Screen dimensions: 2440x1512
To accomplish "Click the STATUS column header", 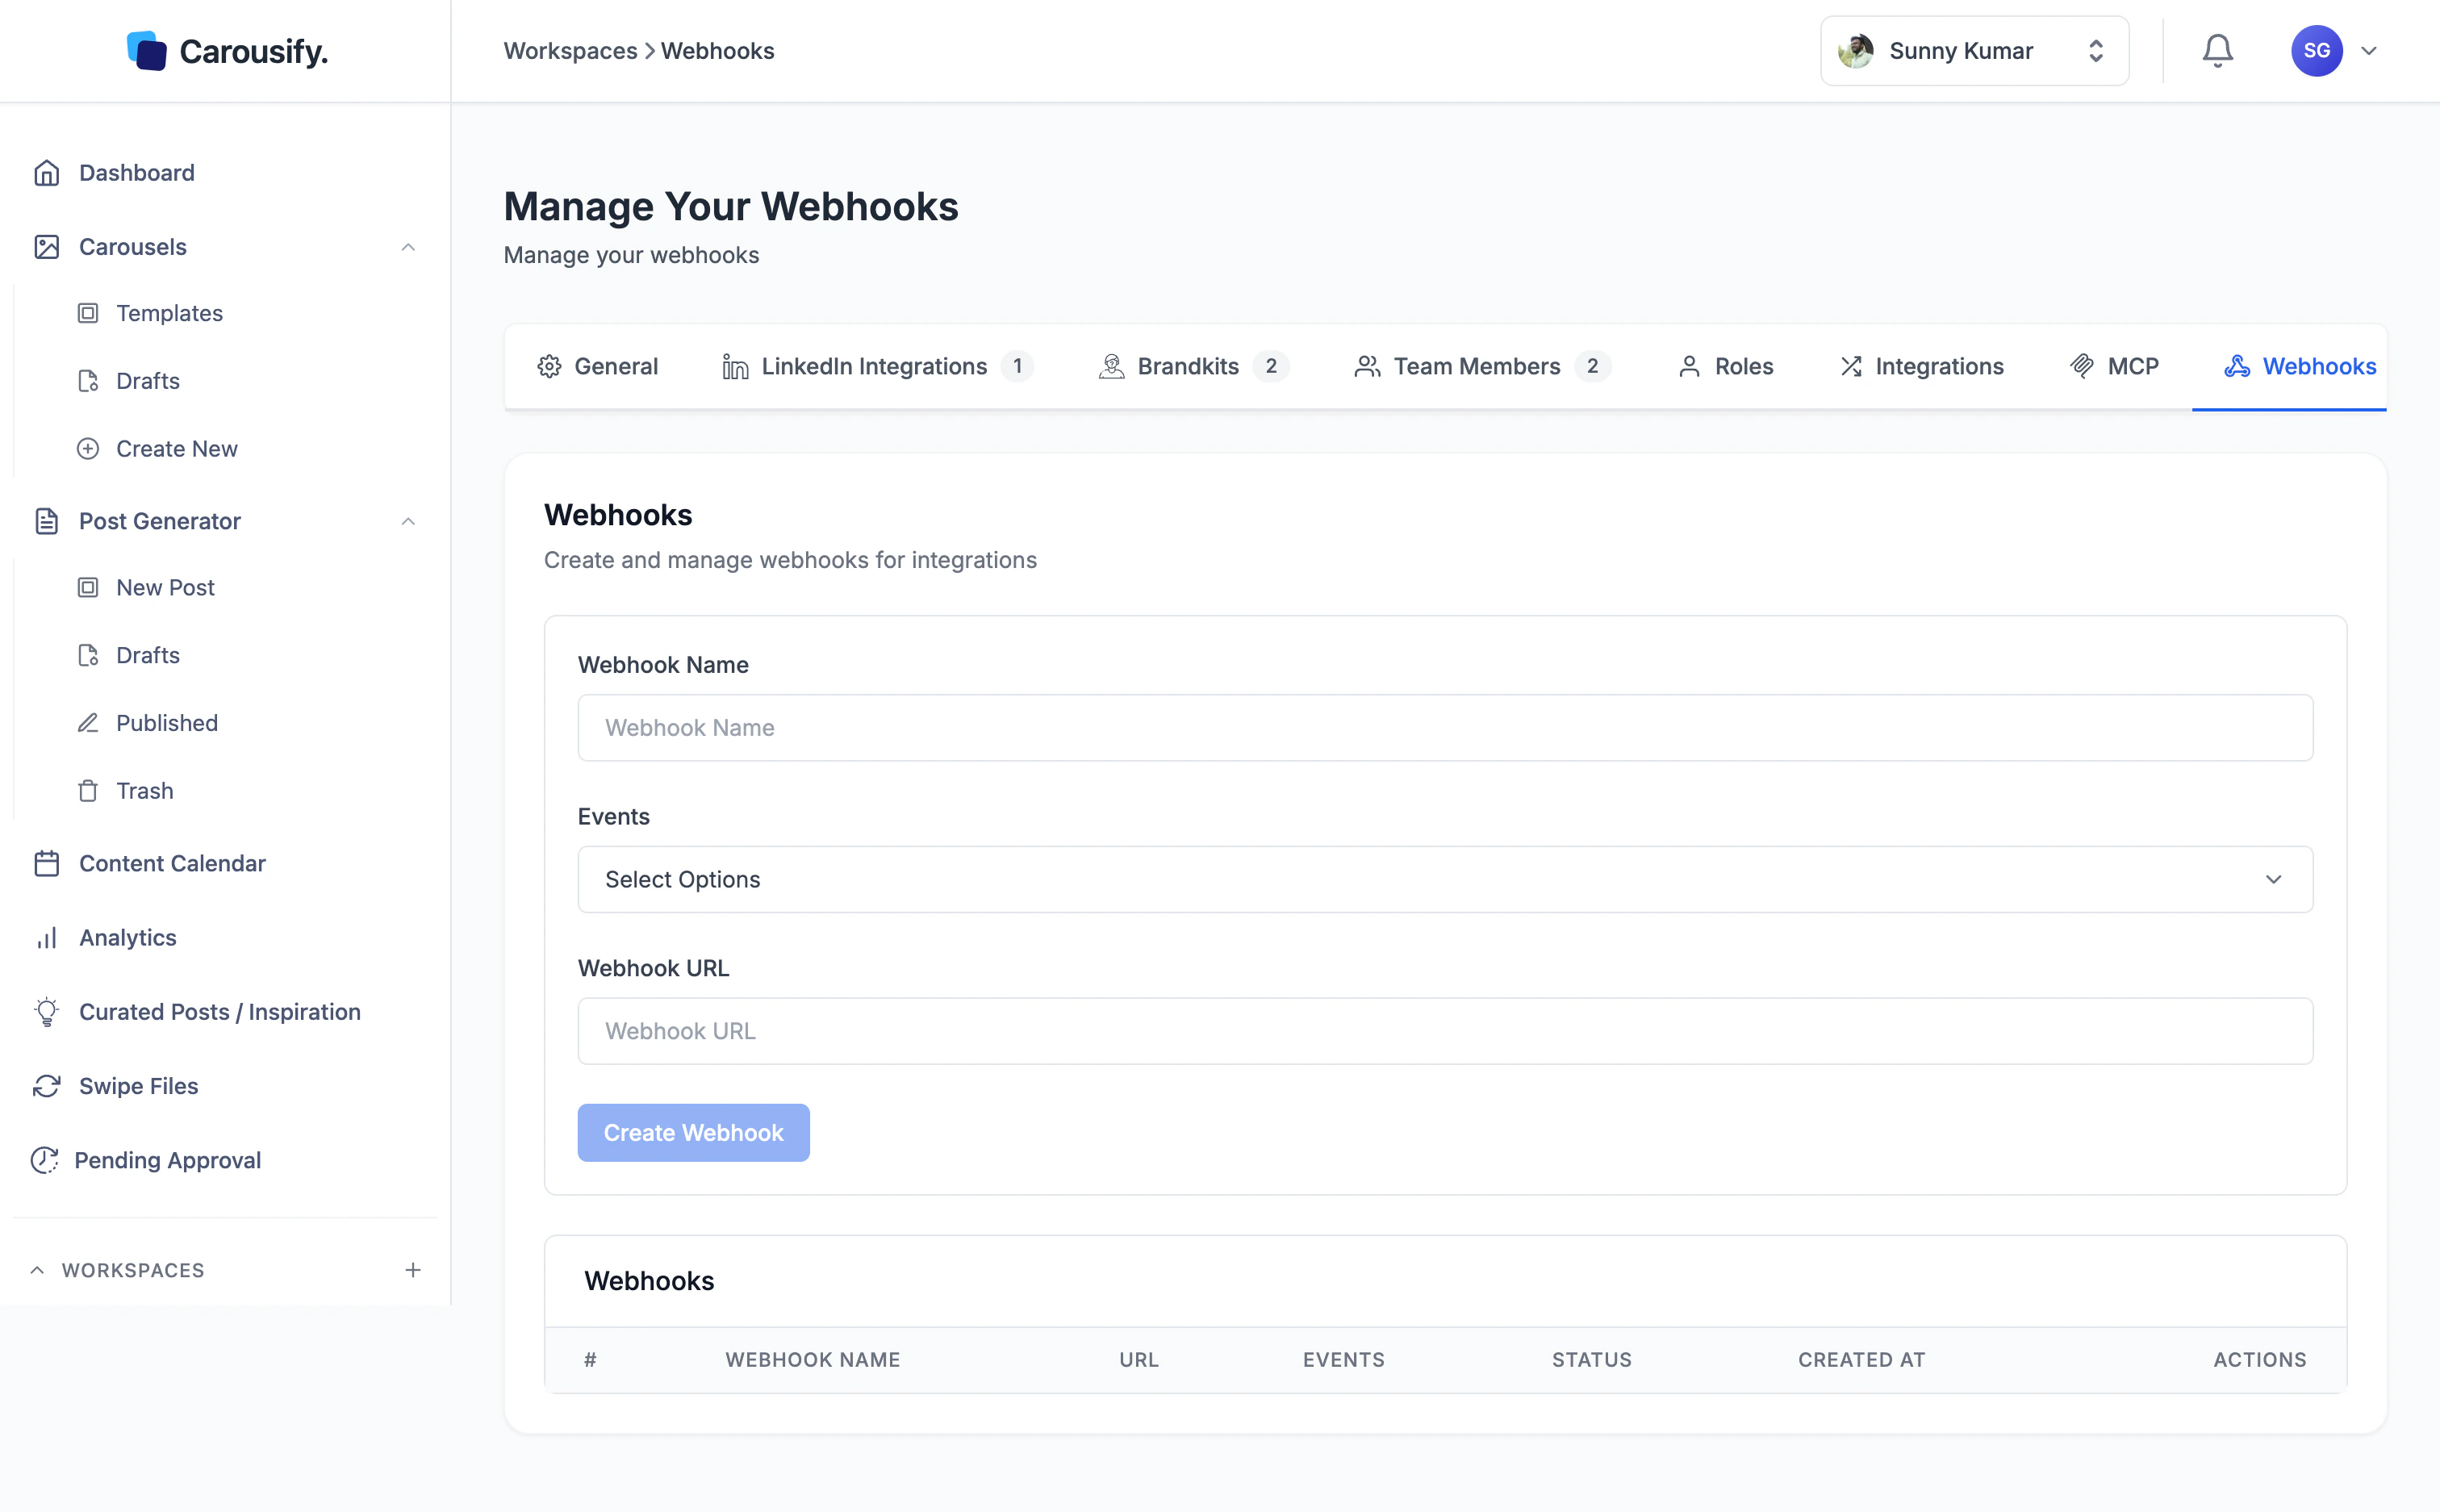I will pyautogui.click(x=1591, y=1360).
